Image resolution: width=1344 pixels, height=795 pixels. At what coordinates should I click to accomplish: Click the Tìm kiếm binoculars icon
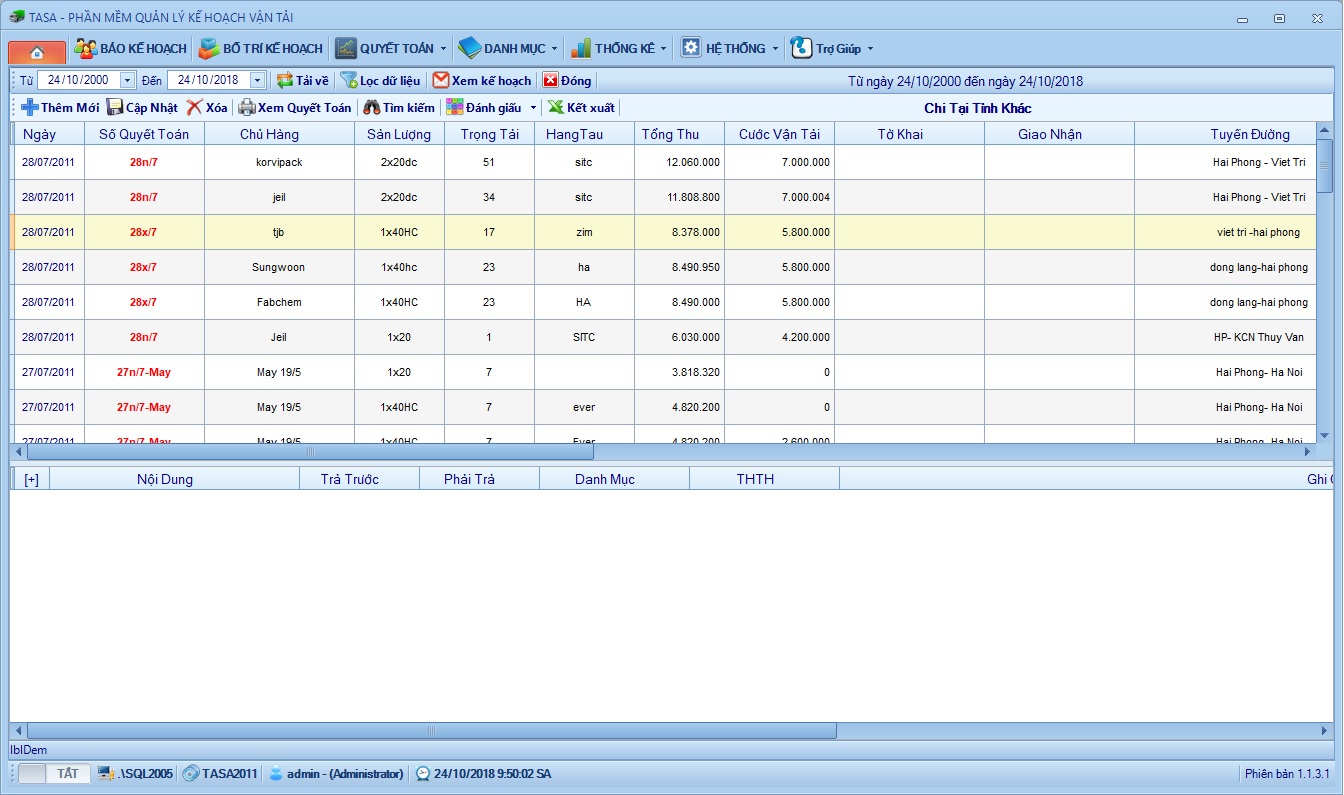point(371,108)
